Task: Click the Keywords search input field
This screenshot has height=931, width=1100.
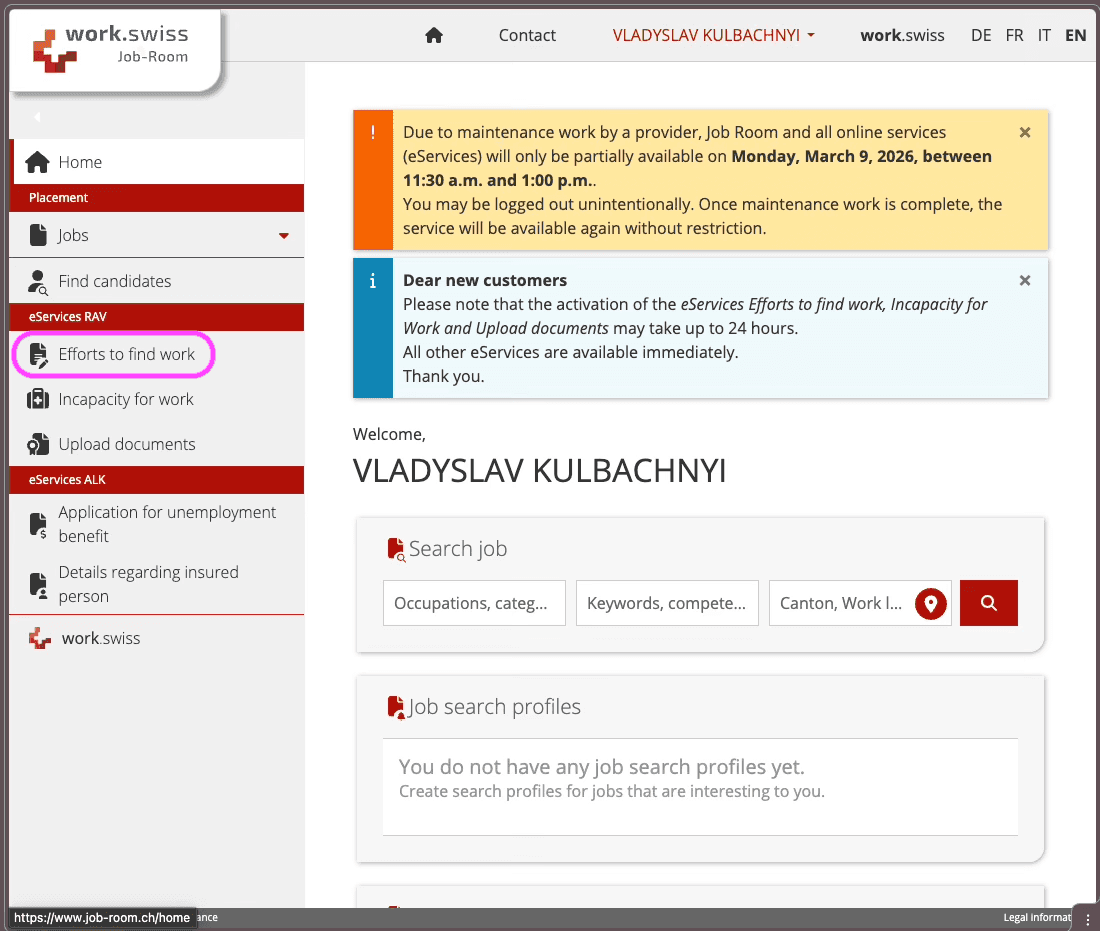Action: point(667,603)
